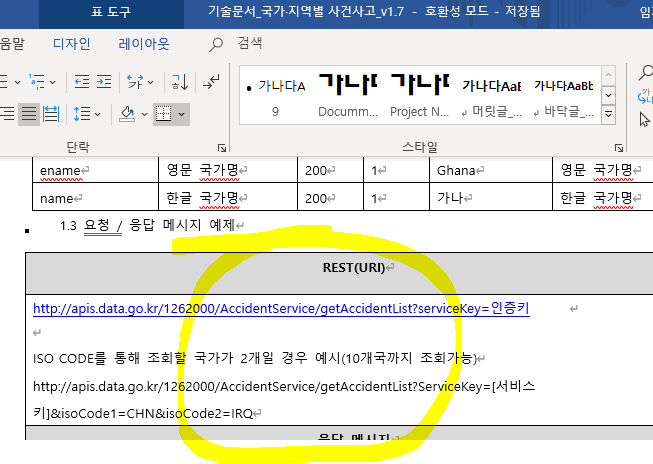Apply the Documm... style
Image resolution: width=653 pixels, height=464 pixels.
[348, 95]
